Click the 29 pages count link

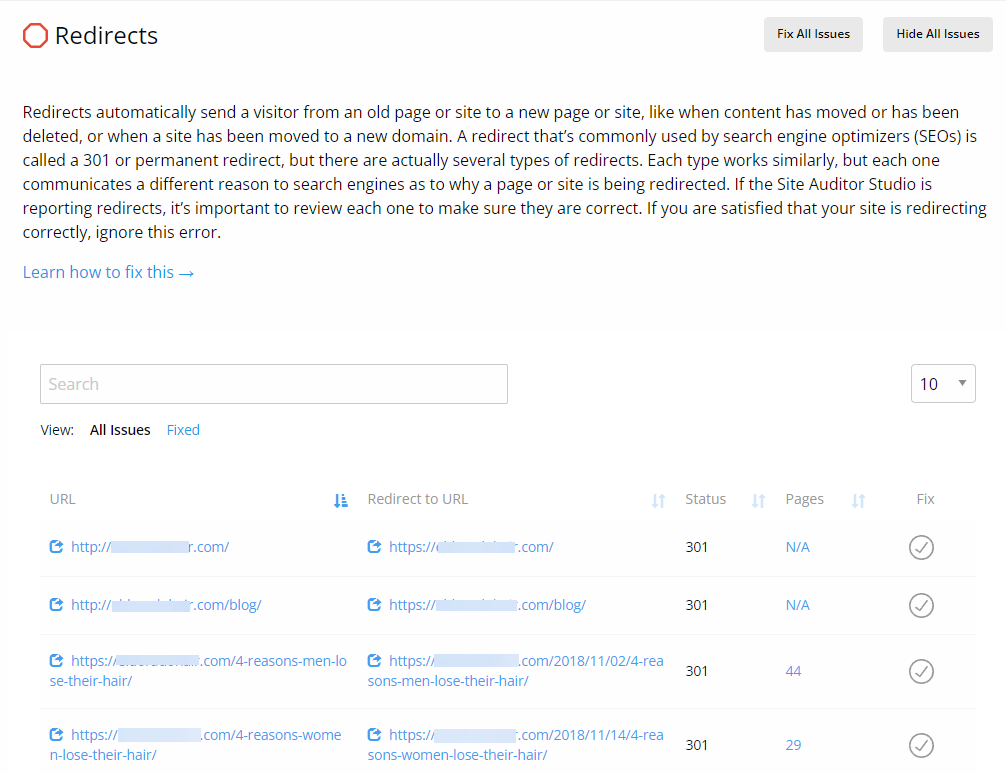tap(793, 744)
